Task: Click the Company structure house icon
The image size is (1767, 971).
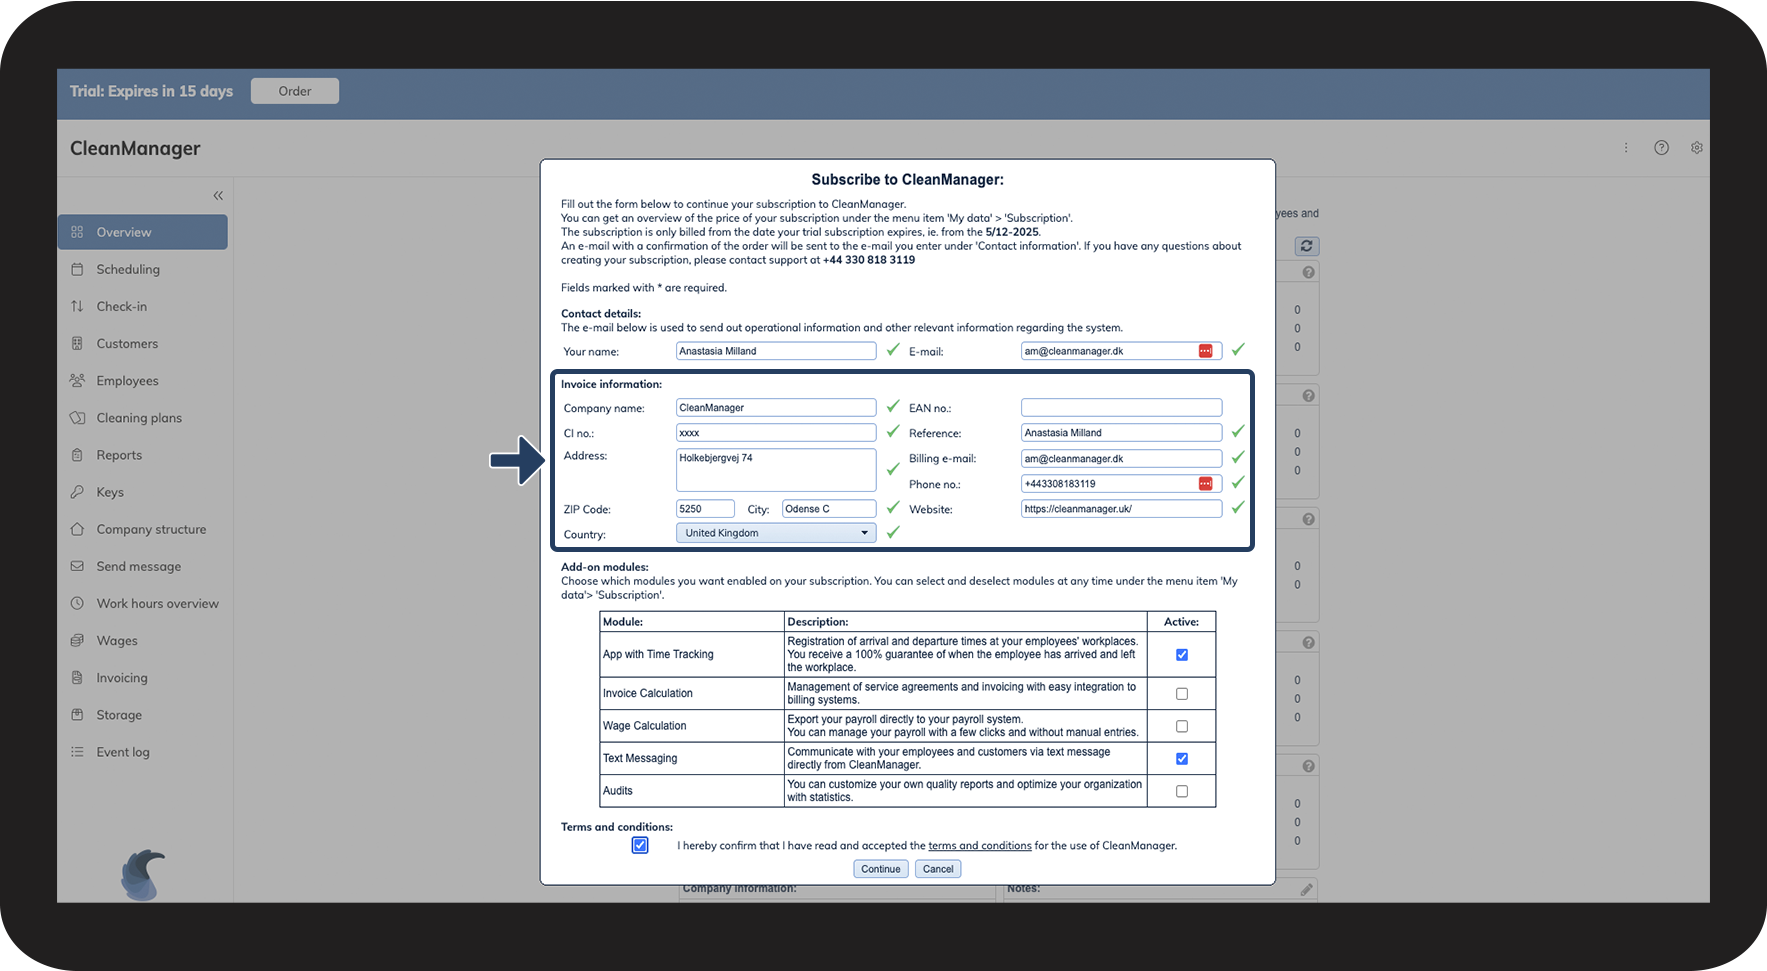Action: coord(77,529)
